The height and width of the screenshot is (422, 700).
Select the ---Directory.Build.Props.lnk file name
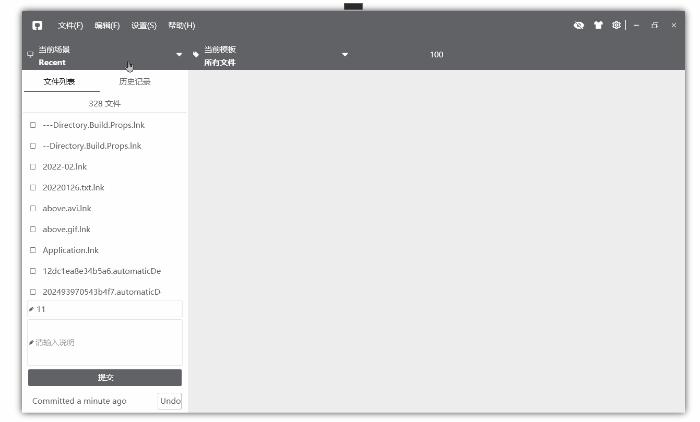93,125
